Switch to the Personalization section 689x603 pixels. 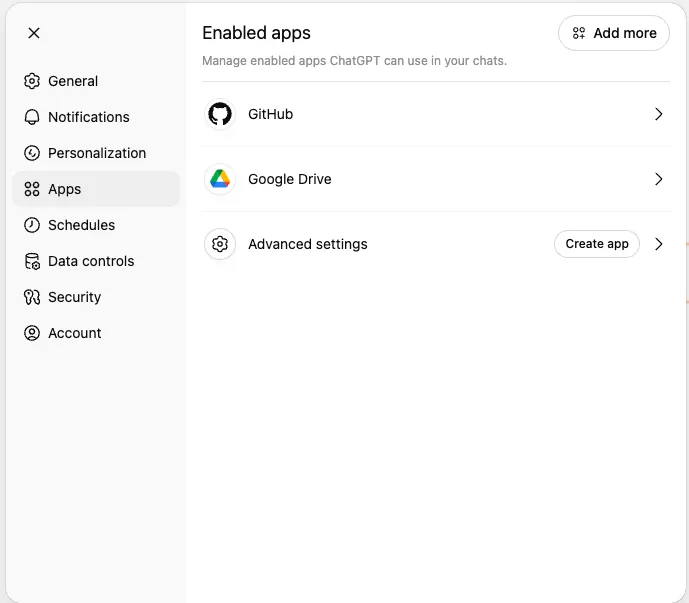point(97,153)
